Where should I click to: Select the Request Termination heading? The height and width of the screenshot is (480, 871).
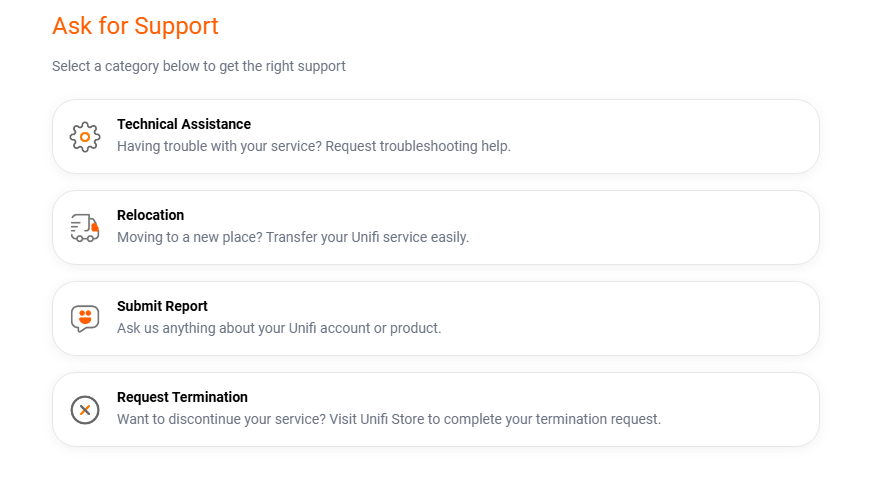point(182,397)
